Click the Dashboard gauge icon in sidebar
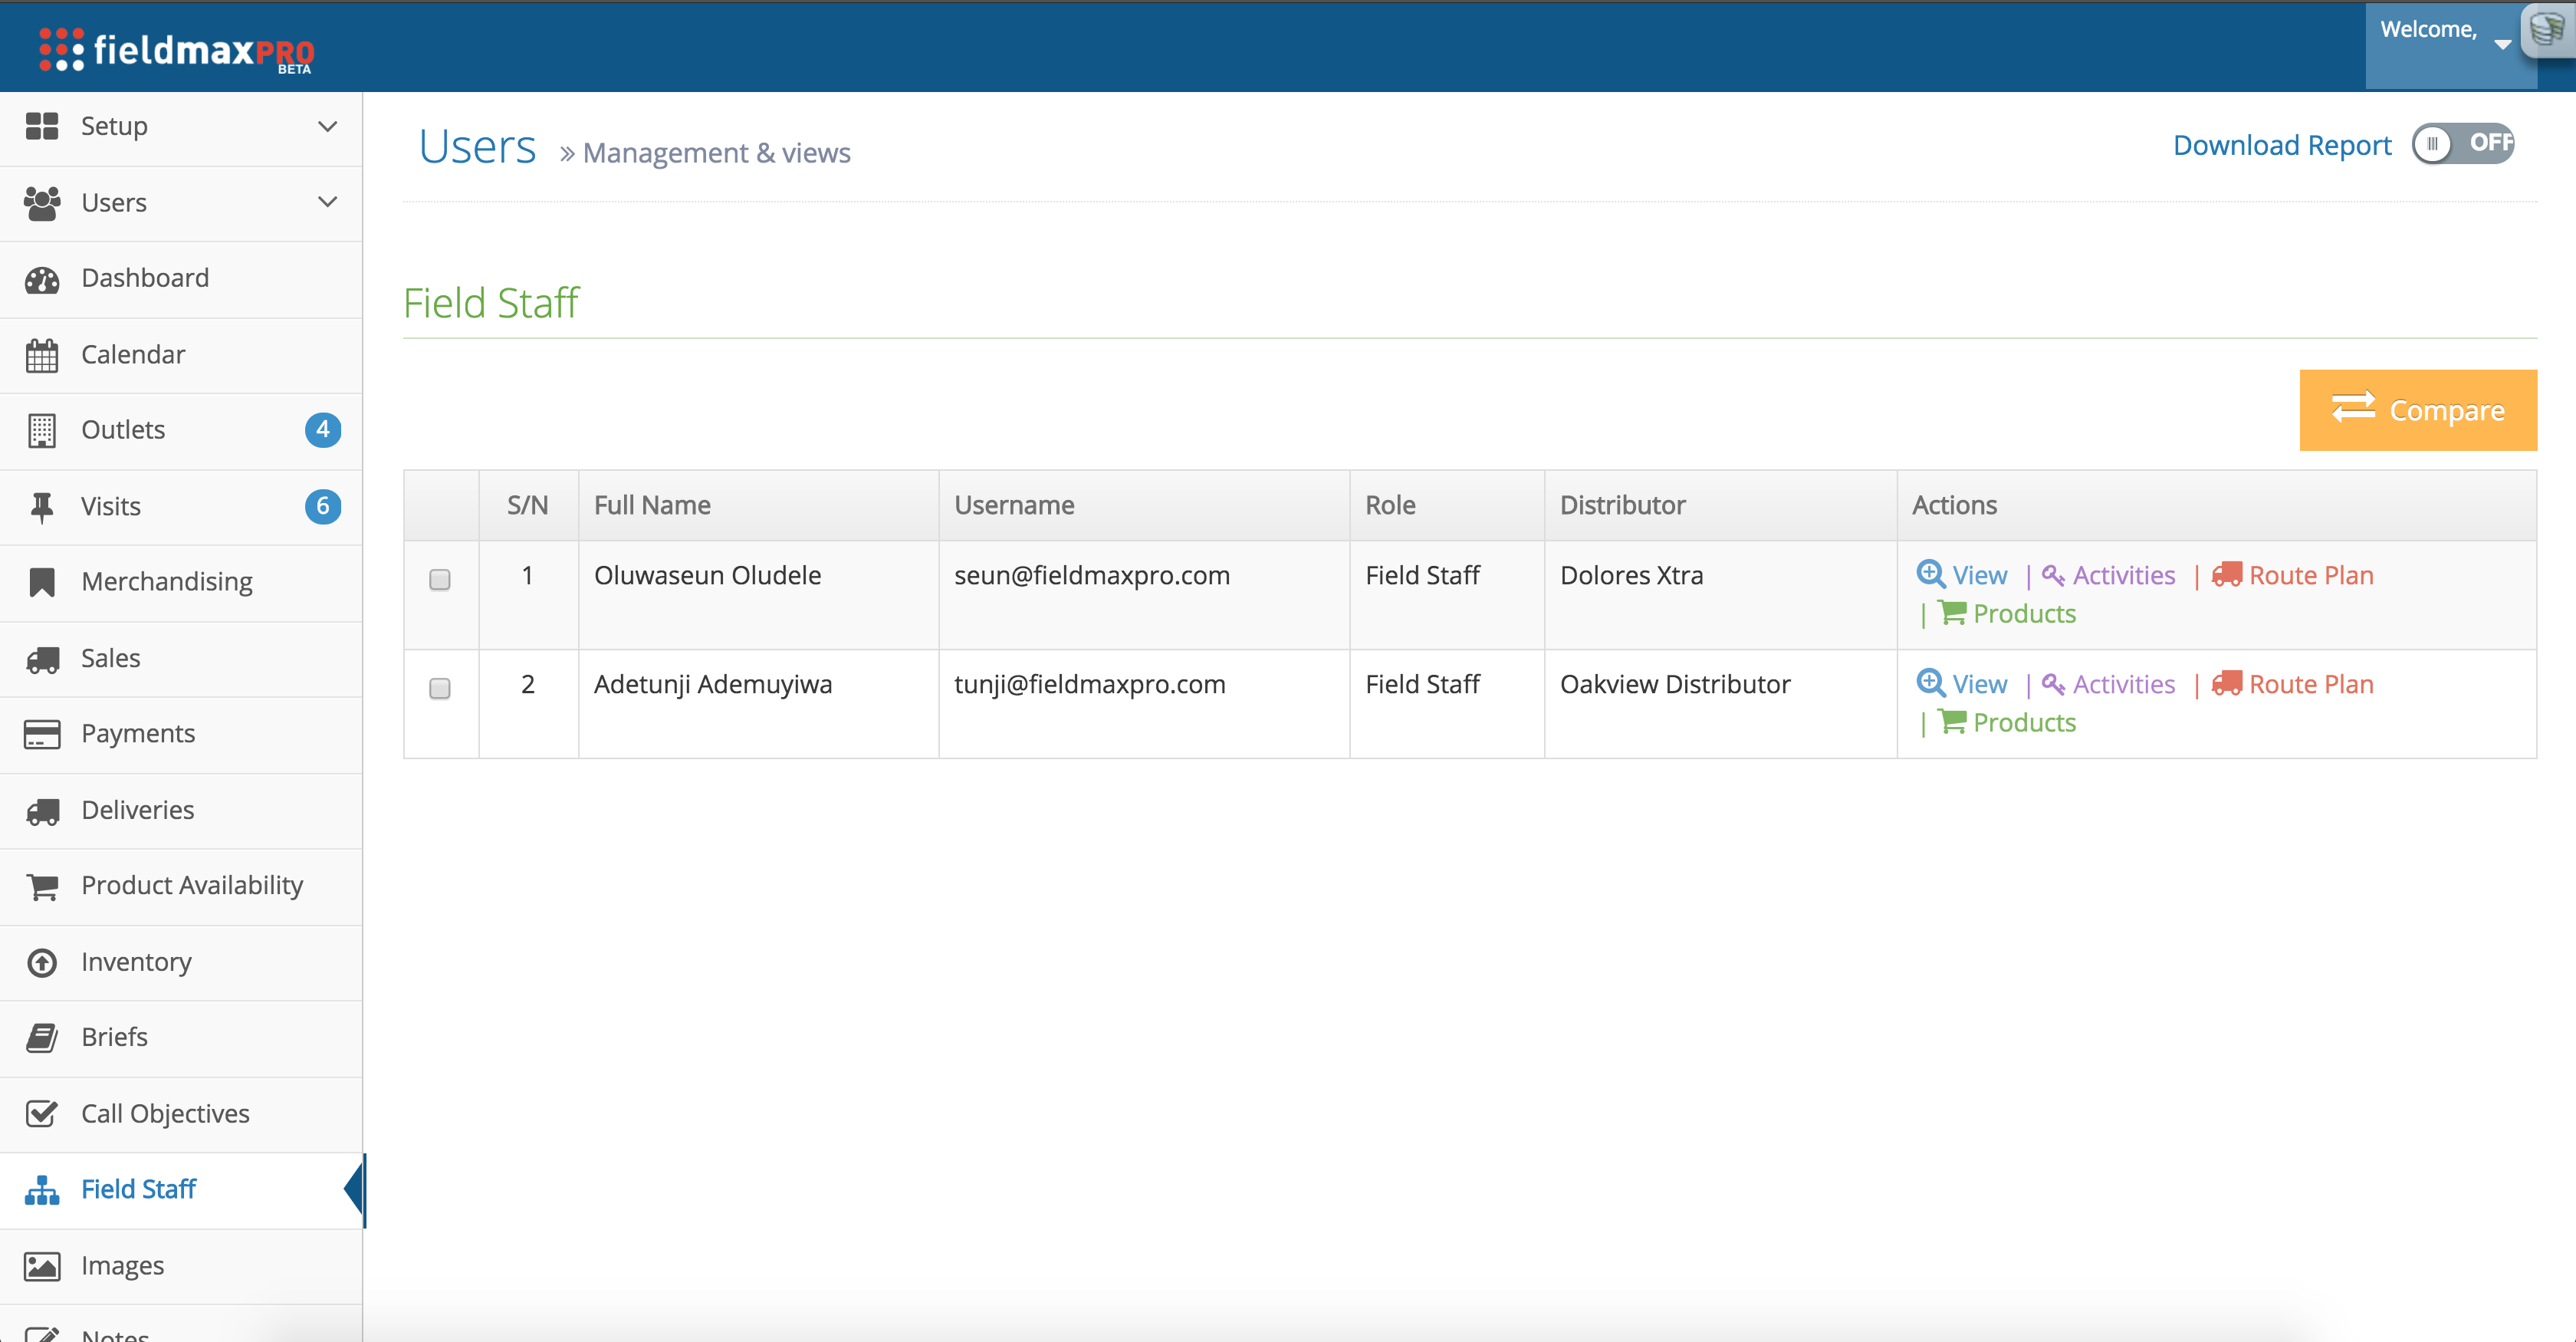The image size is (2576, 1342). 42,279
